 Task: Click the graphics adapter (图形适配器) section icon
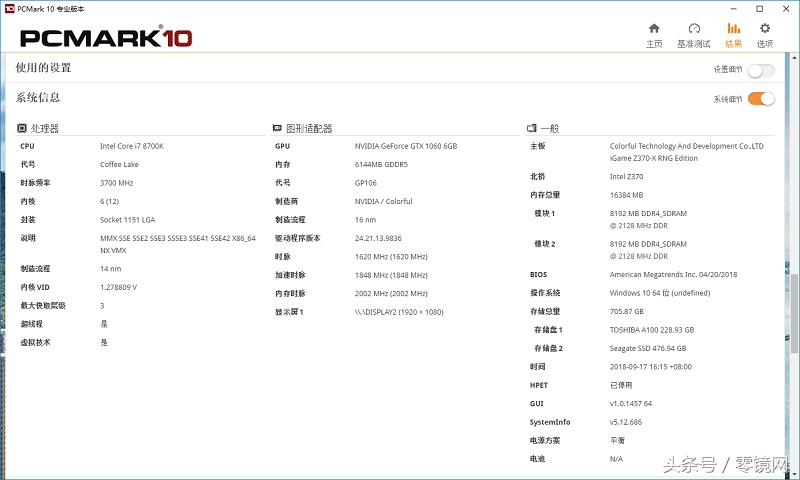[x=277, y=128]
